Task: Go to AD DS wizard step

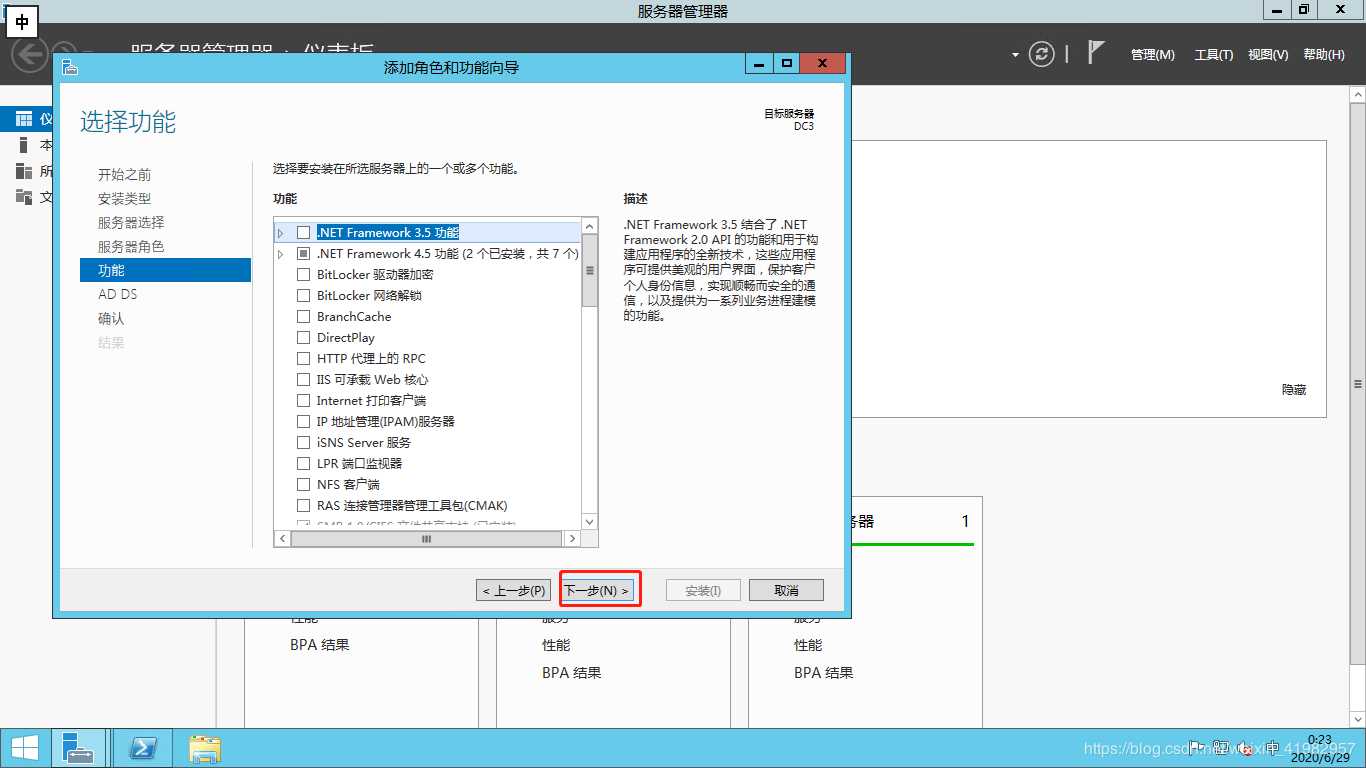Action: tap(118, 294)
